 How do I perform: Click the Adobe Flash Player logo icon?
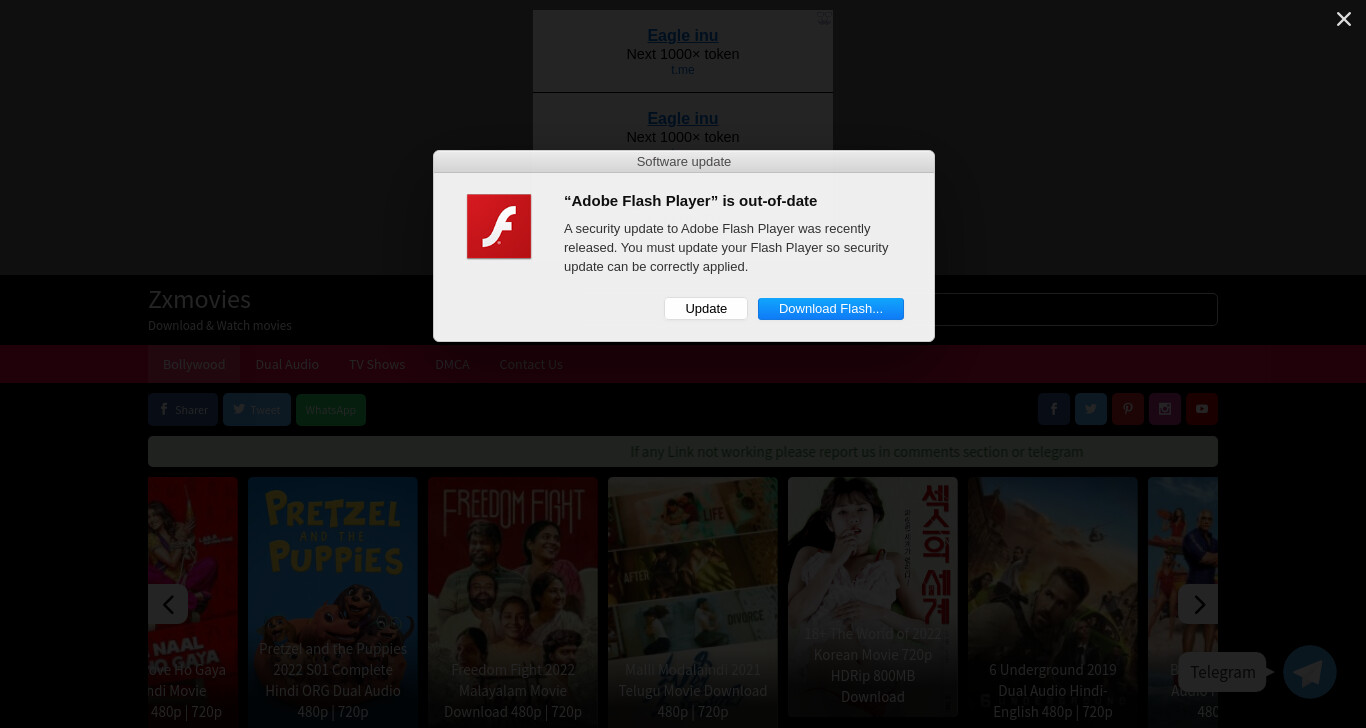[x=499, y=227]
